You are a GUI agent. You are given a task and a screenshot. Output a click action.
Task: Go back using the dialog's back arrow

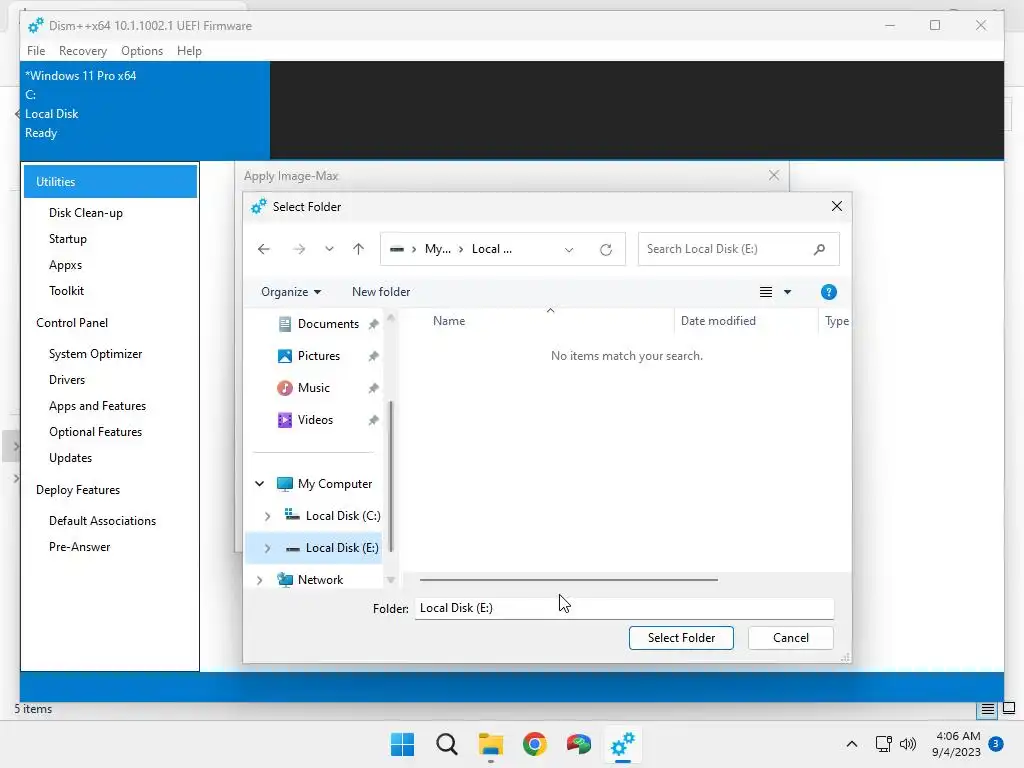pos(264,249)
